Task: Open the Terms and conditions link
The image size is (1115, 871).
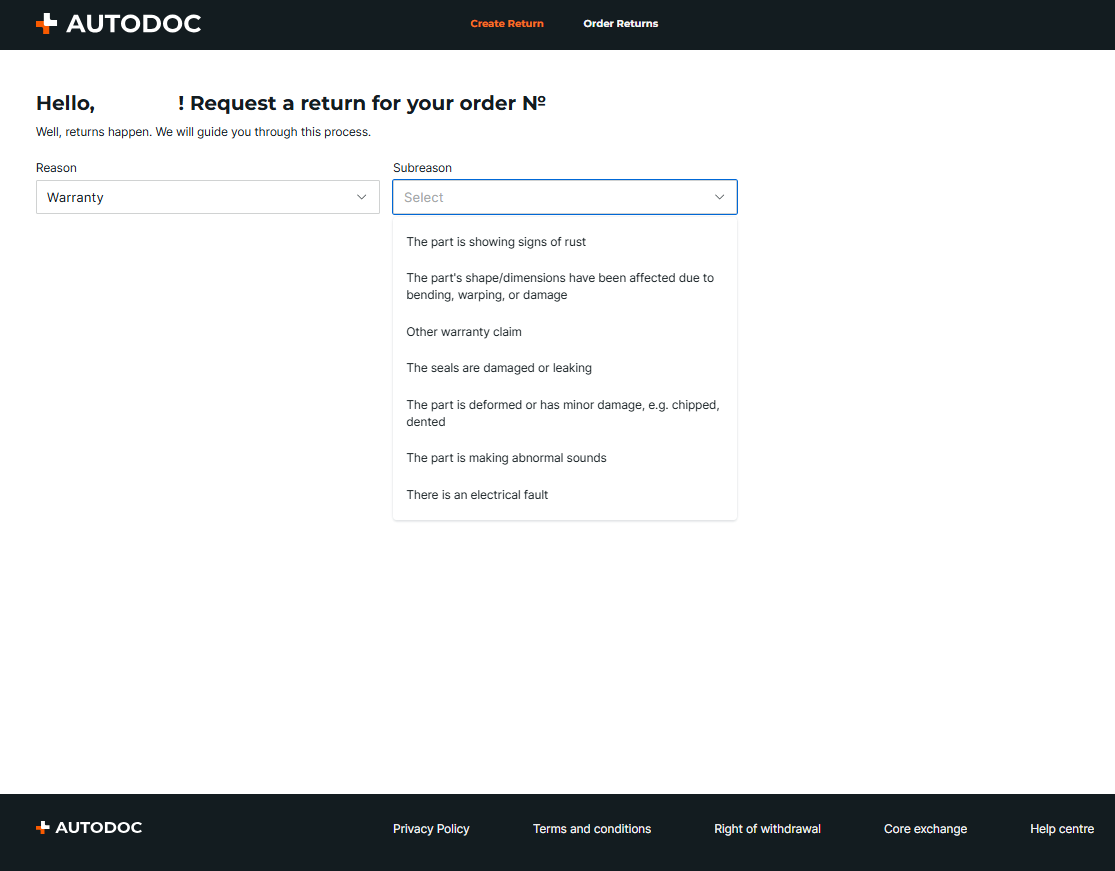Action: pos(592,829)
